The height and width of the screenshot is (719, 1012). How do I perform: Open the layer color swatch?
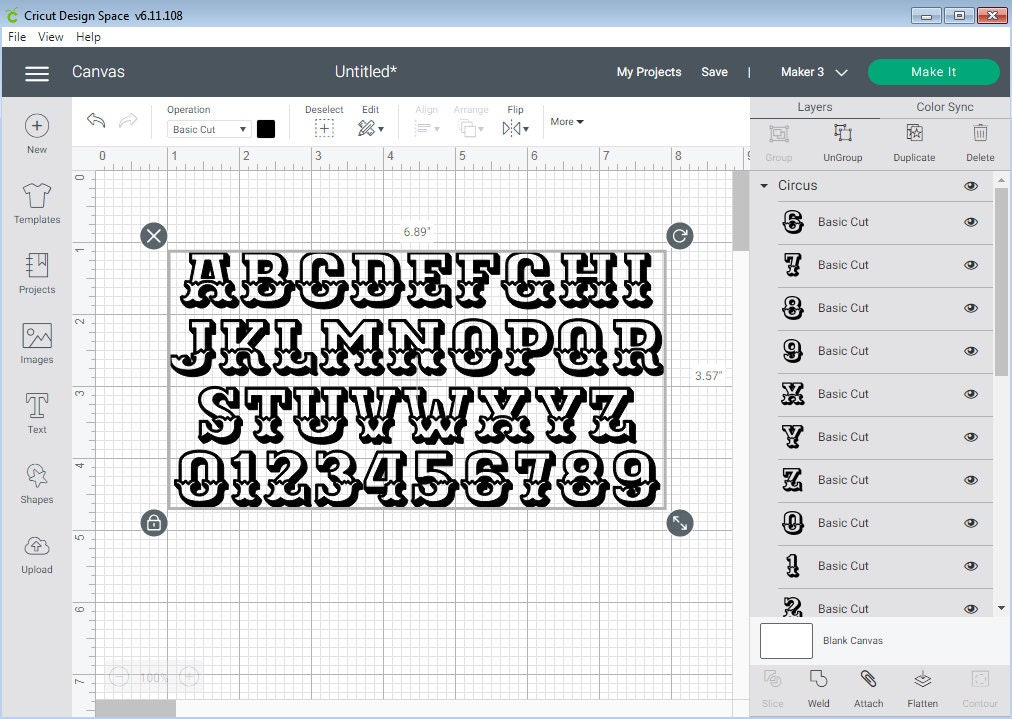click(x=263, y=129)
